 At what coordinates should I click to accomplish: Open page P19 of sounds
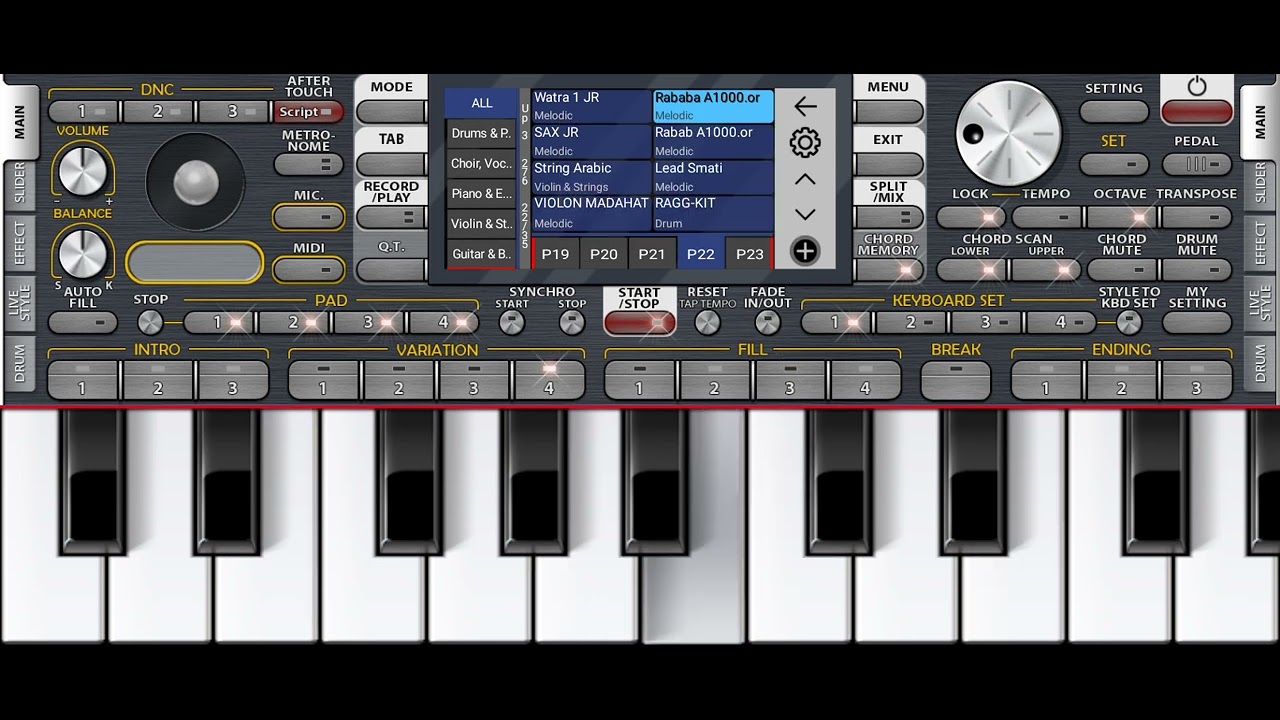555,254
